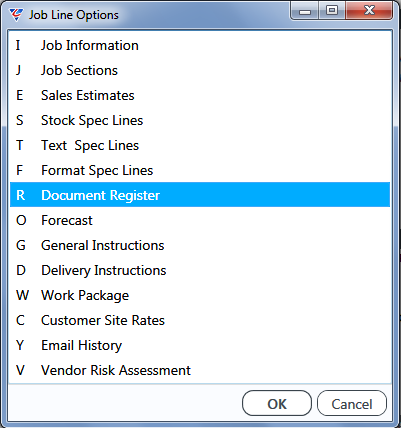401x428 pixels.
Task: Select the Job Information option
Action: (x=200, y=45)
